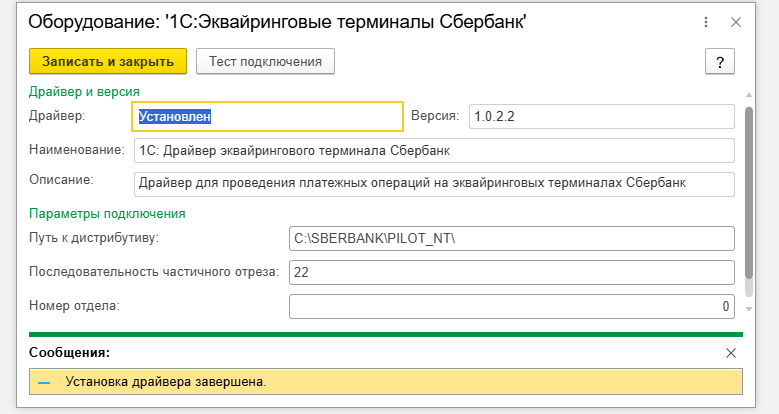Open help with the question mark button
The width and height of the screenshot is (779, 414).
720,62
